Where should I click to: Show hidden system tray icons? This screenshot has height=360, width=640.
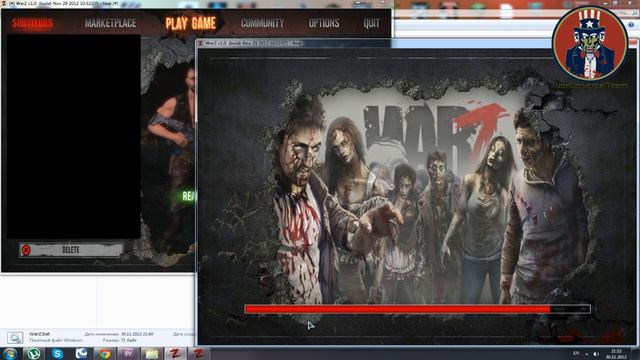[x=587, y=354]
